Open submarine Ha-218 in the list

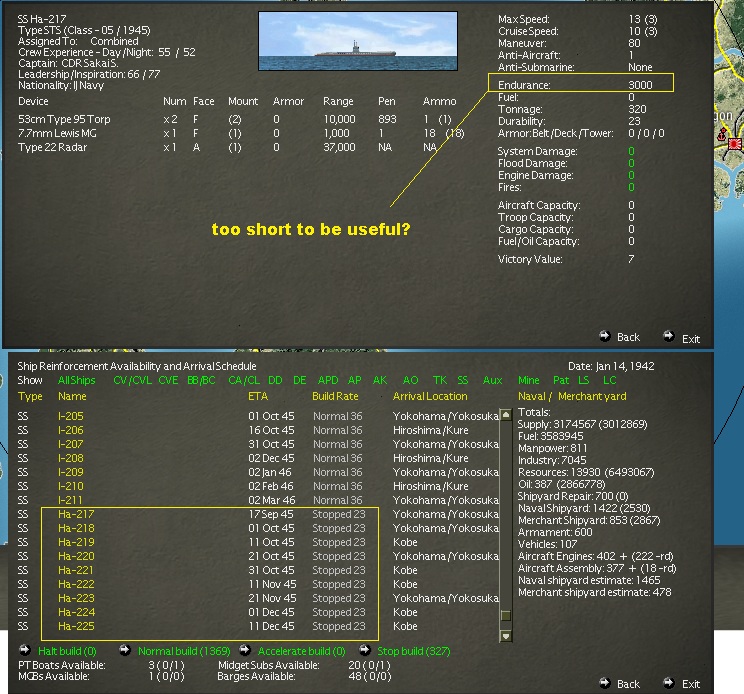(x=76, y=528)
